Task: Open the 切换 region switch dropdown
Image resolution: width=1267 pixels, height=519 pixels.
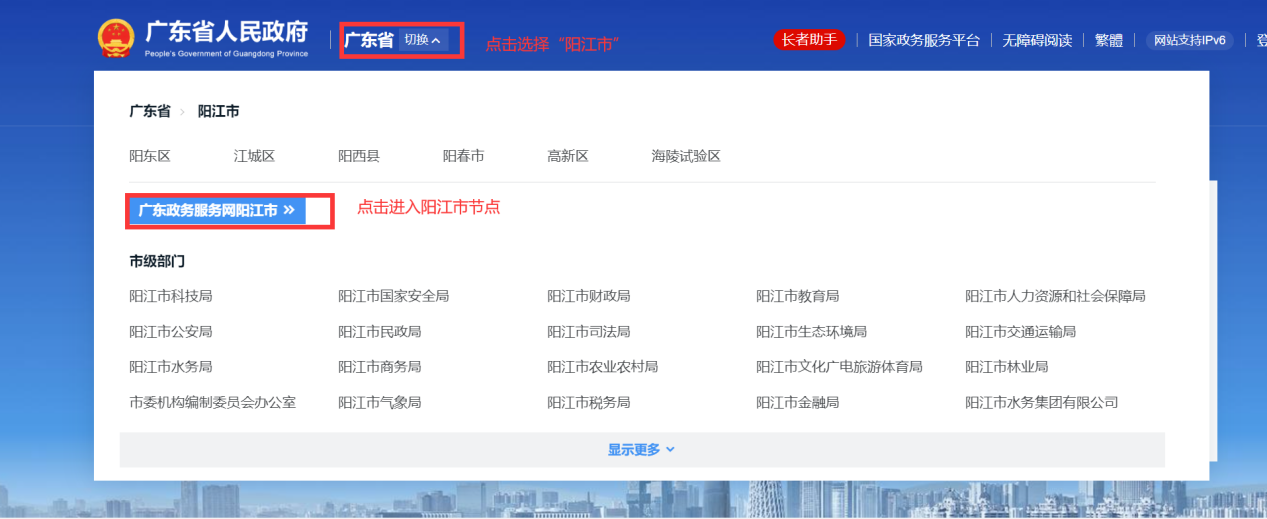Action: (x=424, y=40)
